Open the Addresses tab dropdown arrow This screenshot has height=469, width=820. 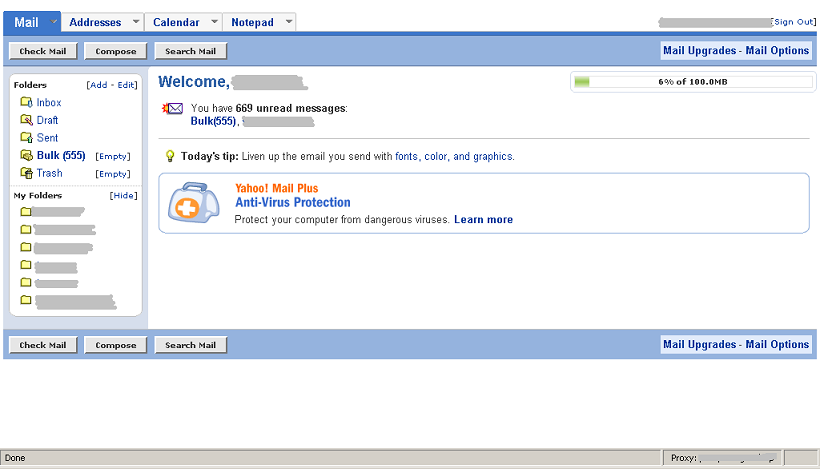click(x=136, y=22)
